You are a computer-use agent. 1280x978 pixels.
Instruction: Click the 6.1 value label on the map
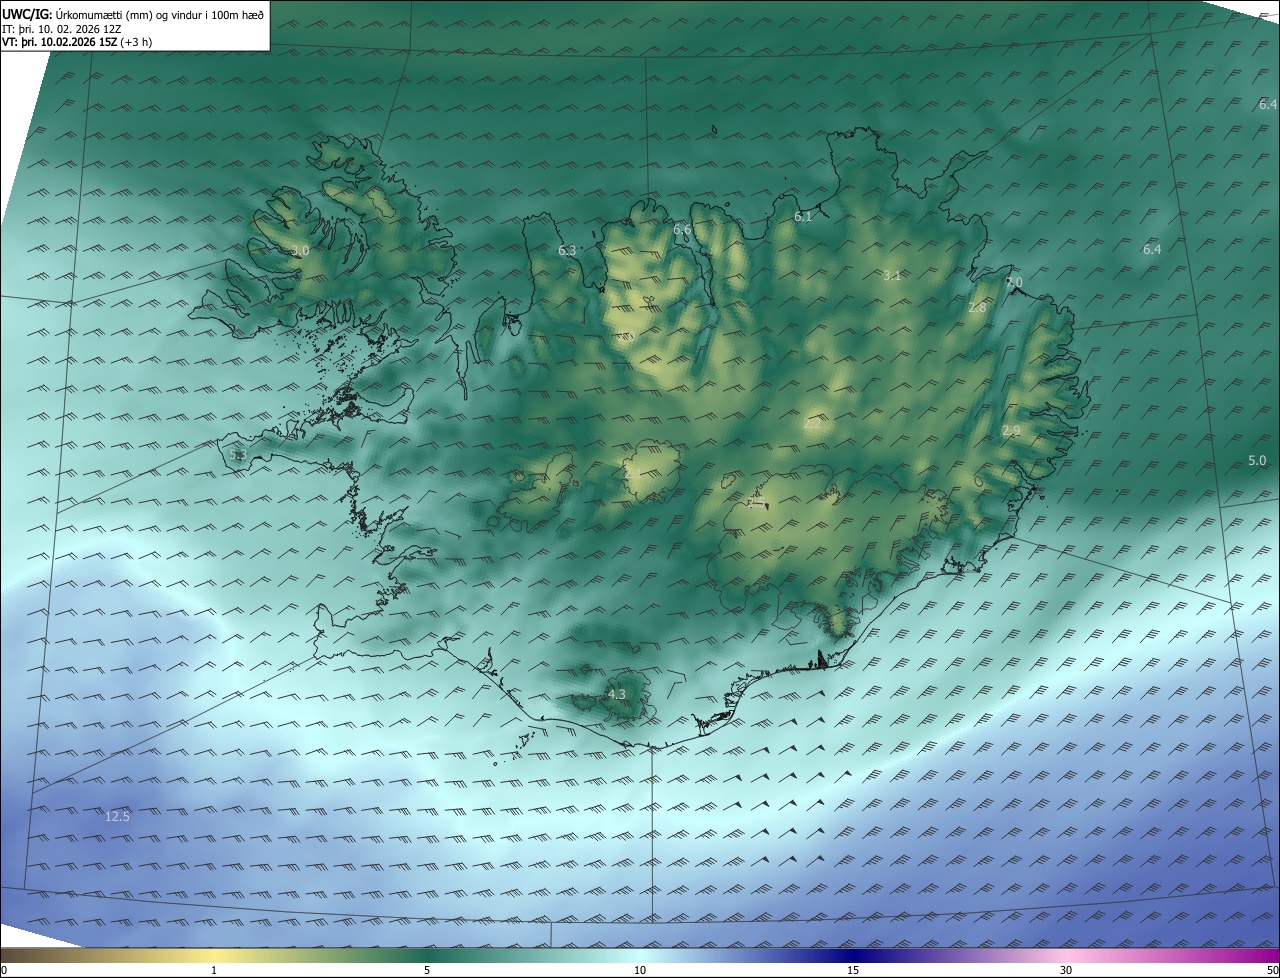tap(803, 217)
